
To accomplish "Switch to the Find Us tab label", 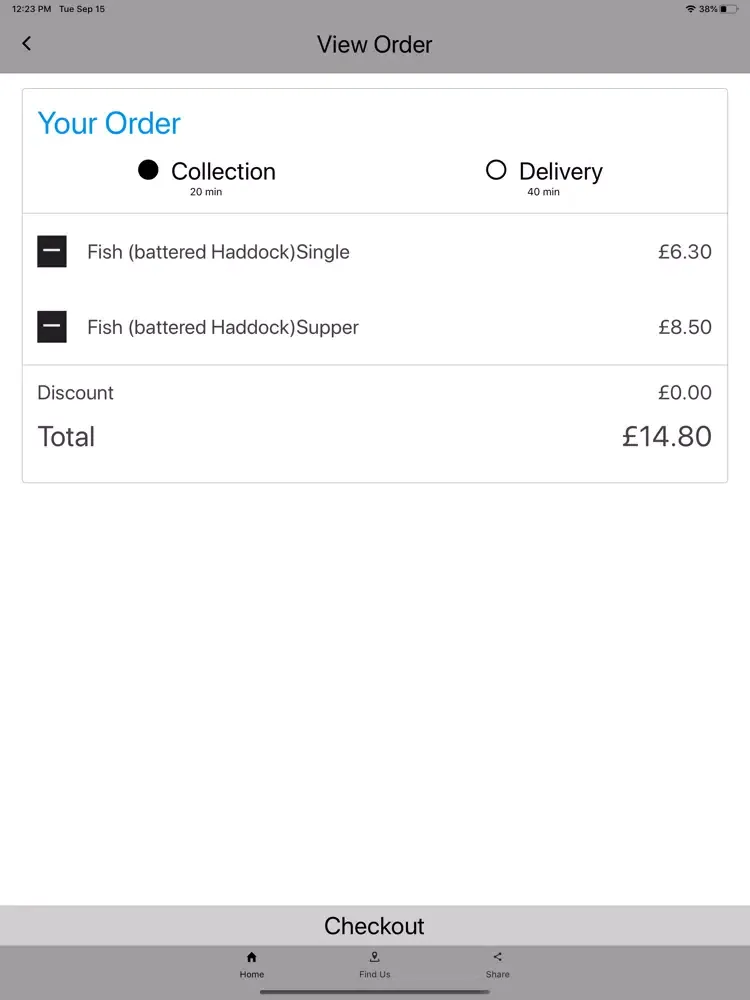I will tap(374, 974).
